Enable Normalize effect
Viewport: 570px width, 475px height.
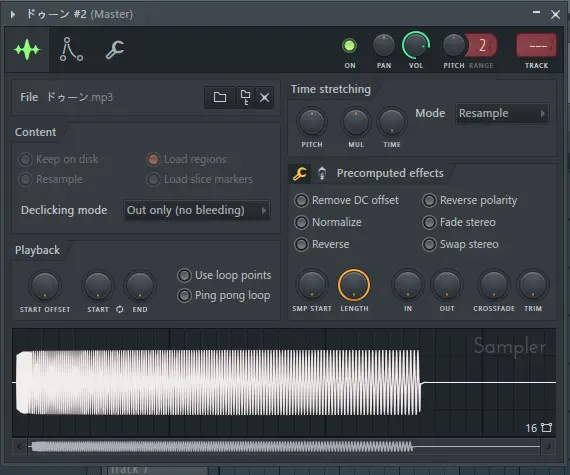(x=328, y=222)
